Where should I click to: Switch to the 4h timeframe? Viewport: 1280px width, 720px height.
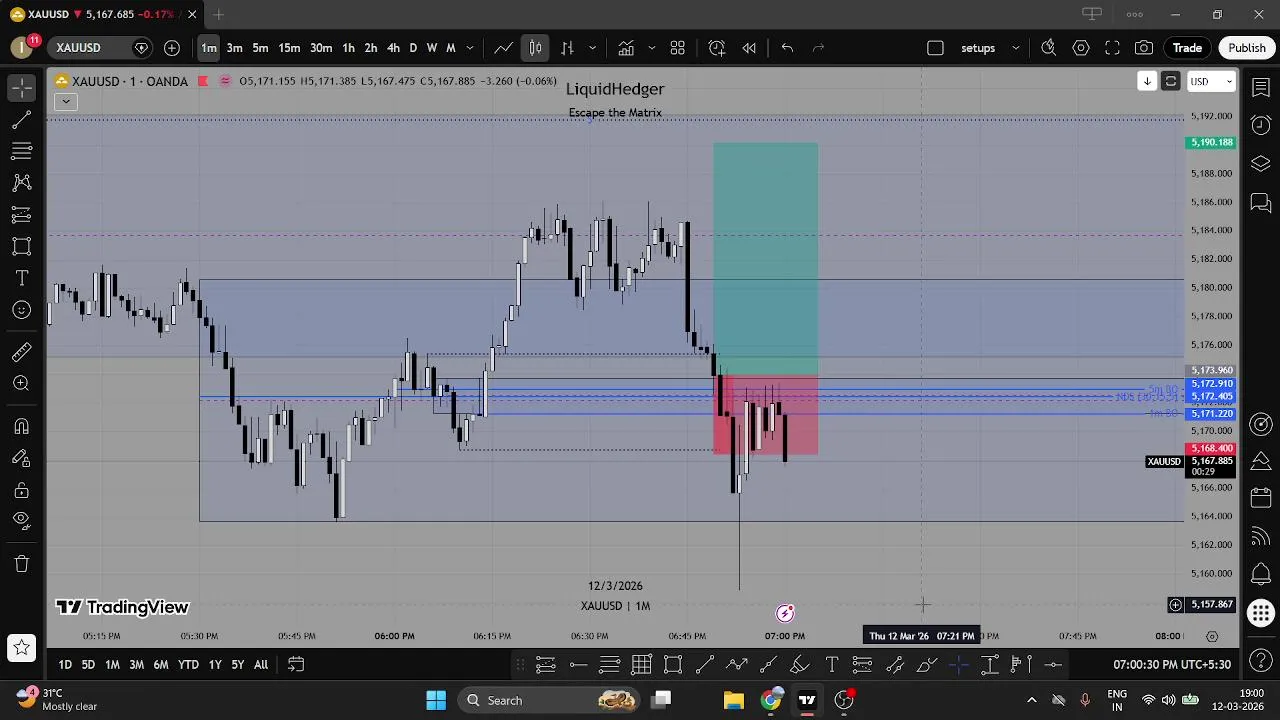point(393,48)
